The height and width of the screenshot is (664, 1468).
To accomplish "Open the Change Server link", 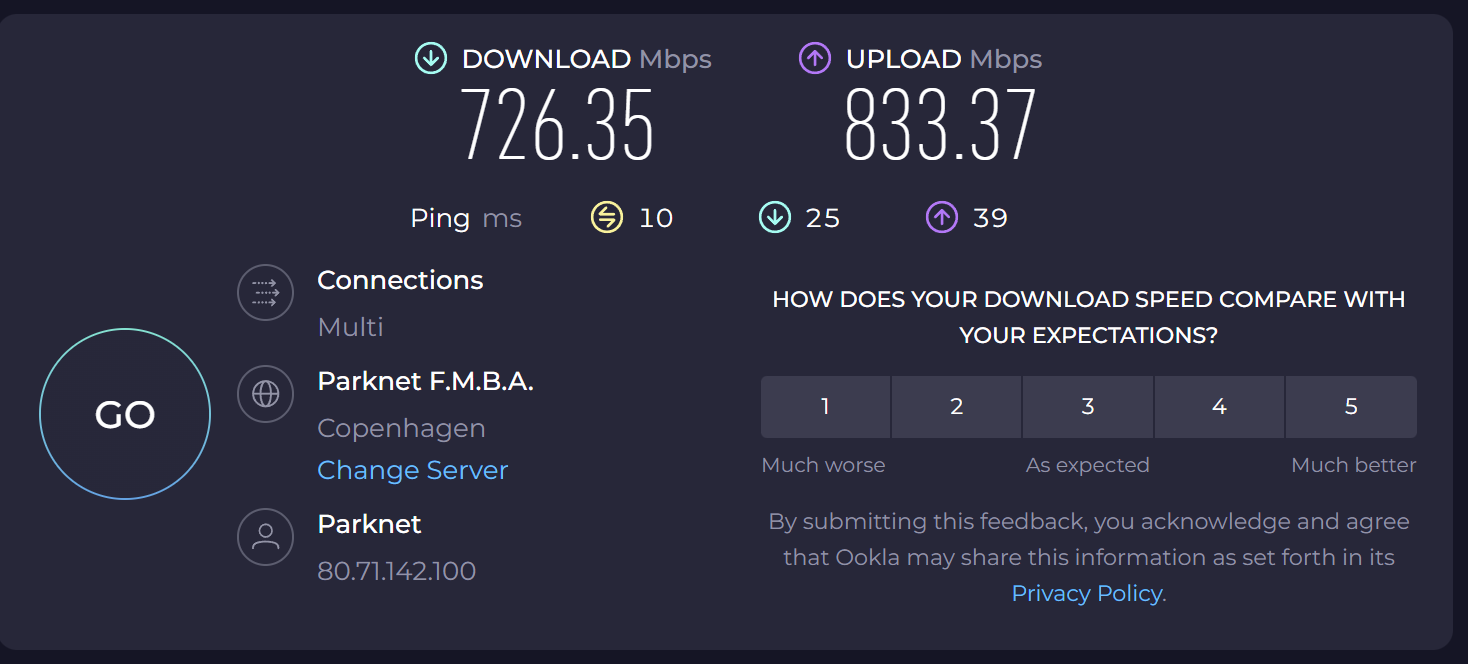I will coord(412,470).
